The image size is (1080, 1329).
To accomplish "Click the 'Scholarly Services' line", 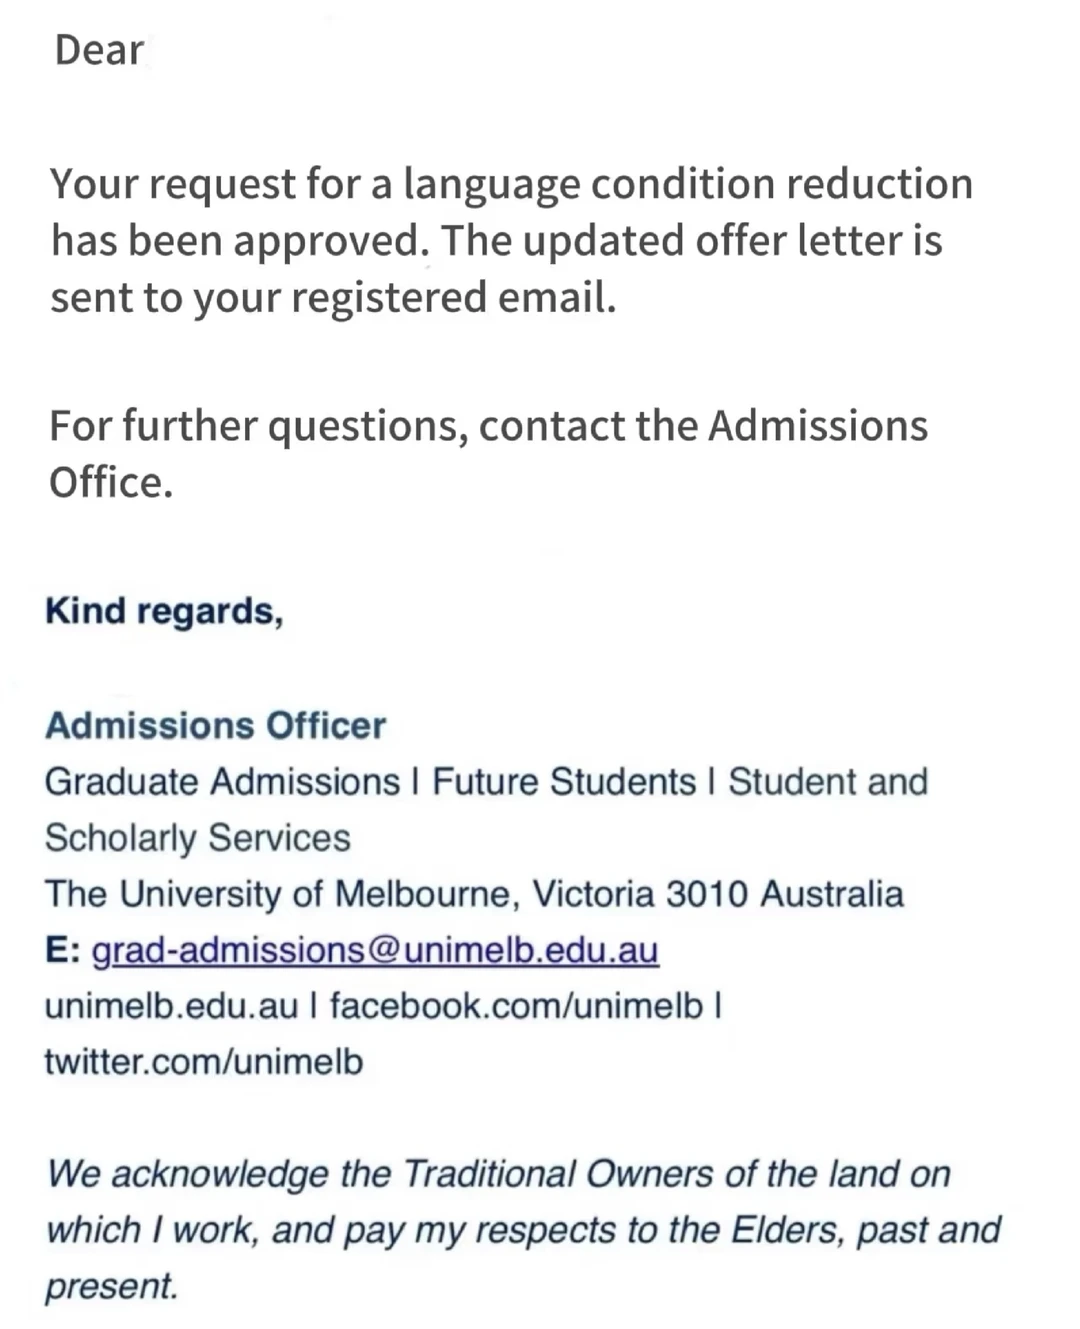I will (x=198, y=839).
